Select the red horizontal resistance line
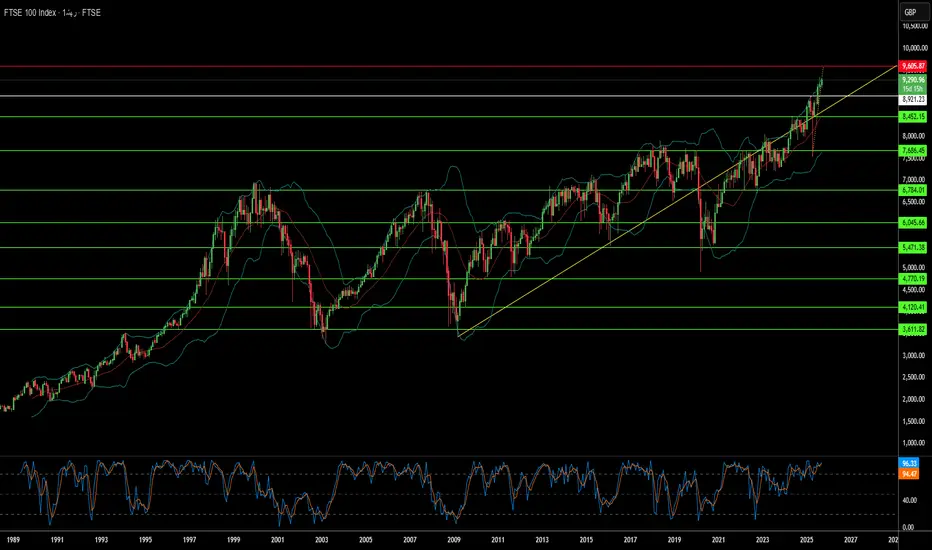This screenshot has height=550, width=932. [449, 67]
